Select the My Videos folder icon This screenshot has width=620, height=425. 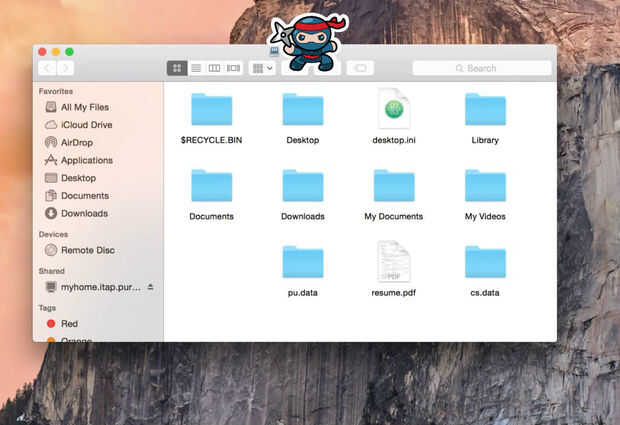point(485,186)
